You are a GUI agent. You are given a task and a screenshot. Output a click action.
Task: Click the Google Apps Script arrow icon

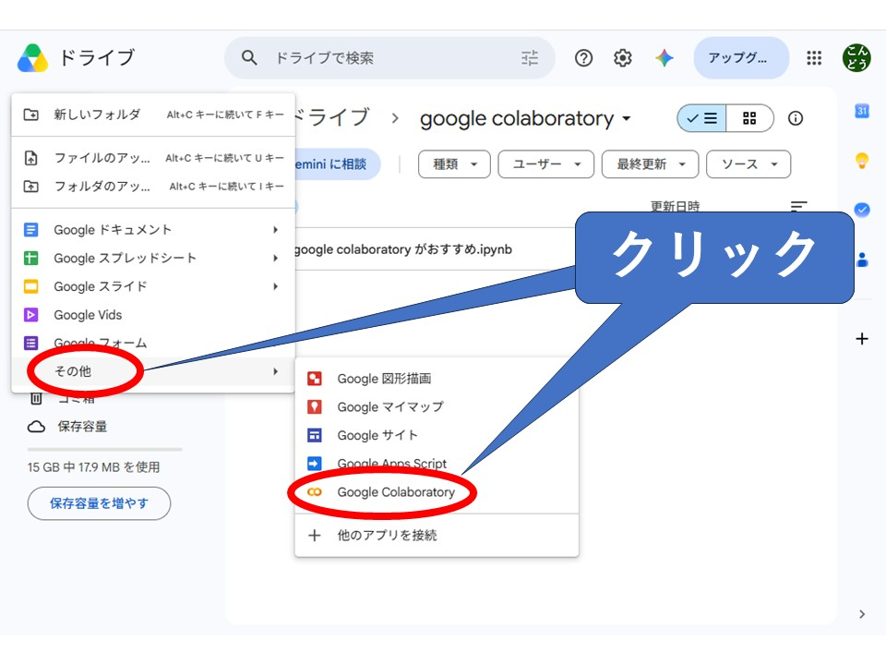coord(314,463)
